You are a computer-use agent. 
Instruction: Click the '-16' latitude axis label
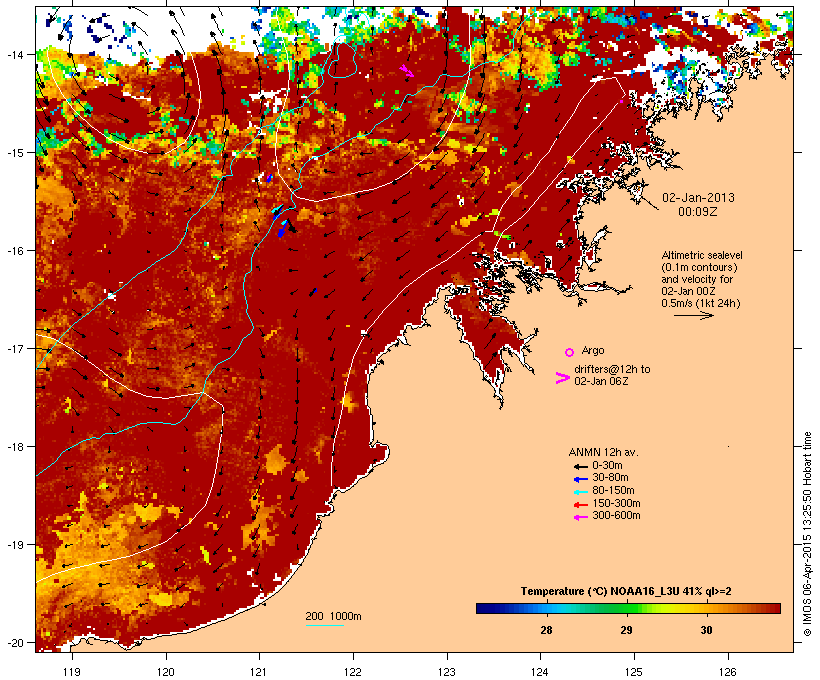point(14,251)
